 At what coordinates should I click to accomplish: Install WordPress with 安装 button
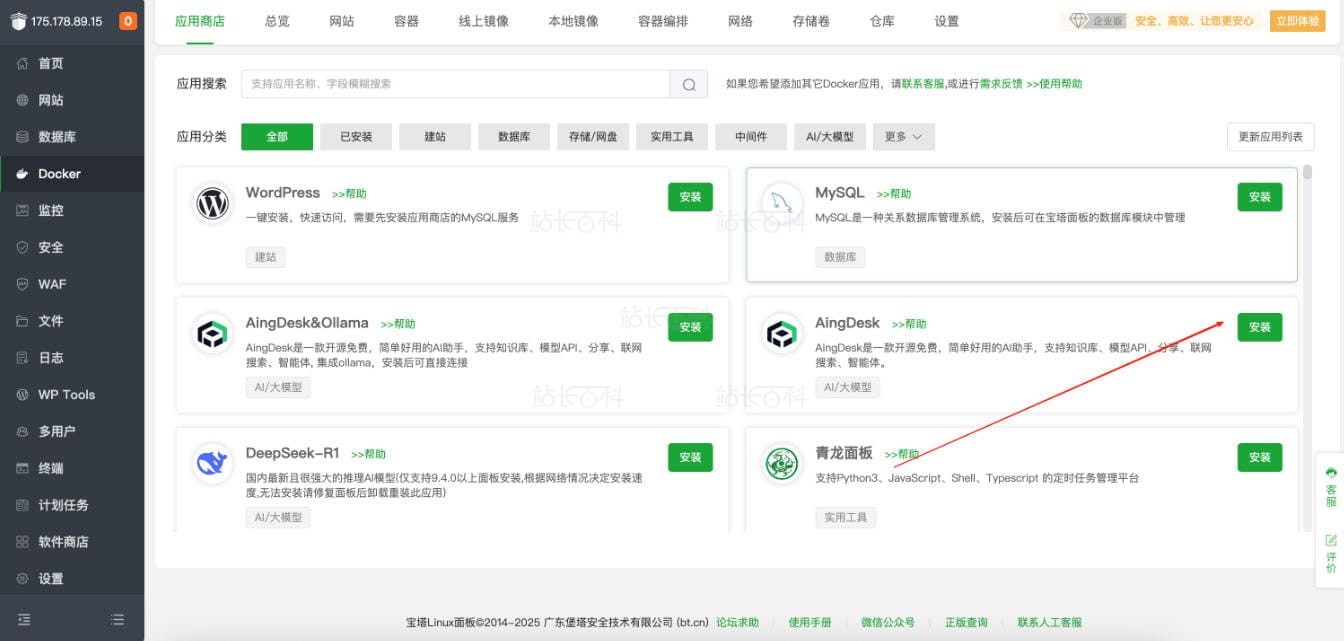click(690, 197)
